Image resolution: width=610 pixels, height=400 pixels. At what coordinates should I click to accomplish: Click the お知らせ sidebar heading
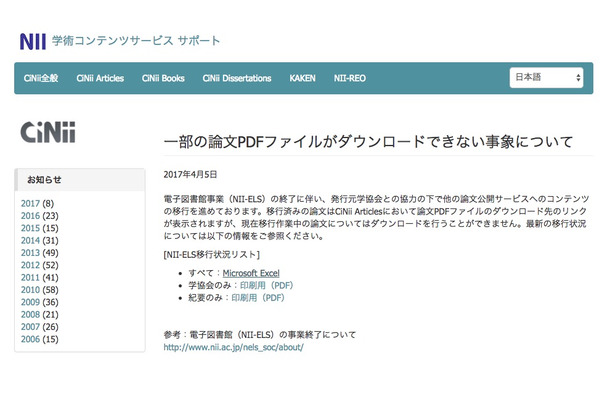(x=44, y=180)
